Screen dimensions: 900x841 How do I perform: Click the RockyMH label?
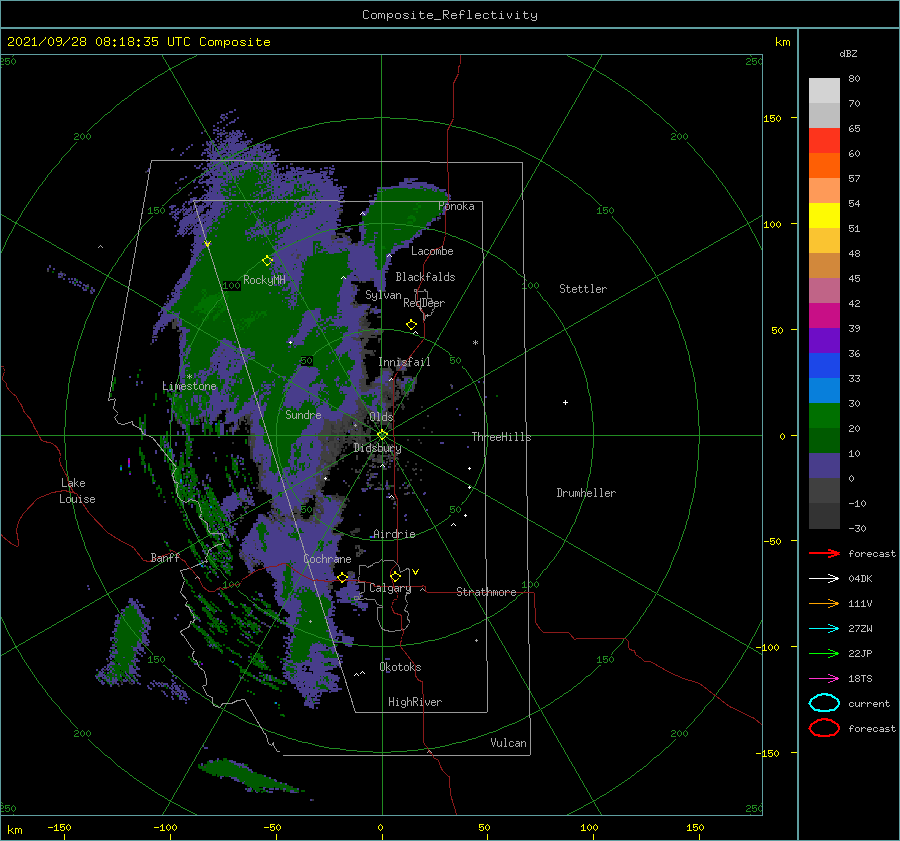pos(264,280)
